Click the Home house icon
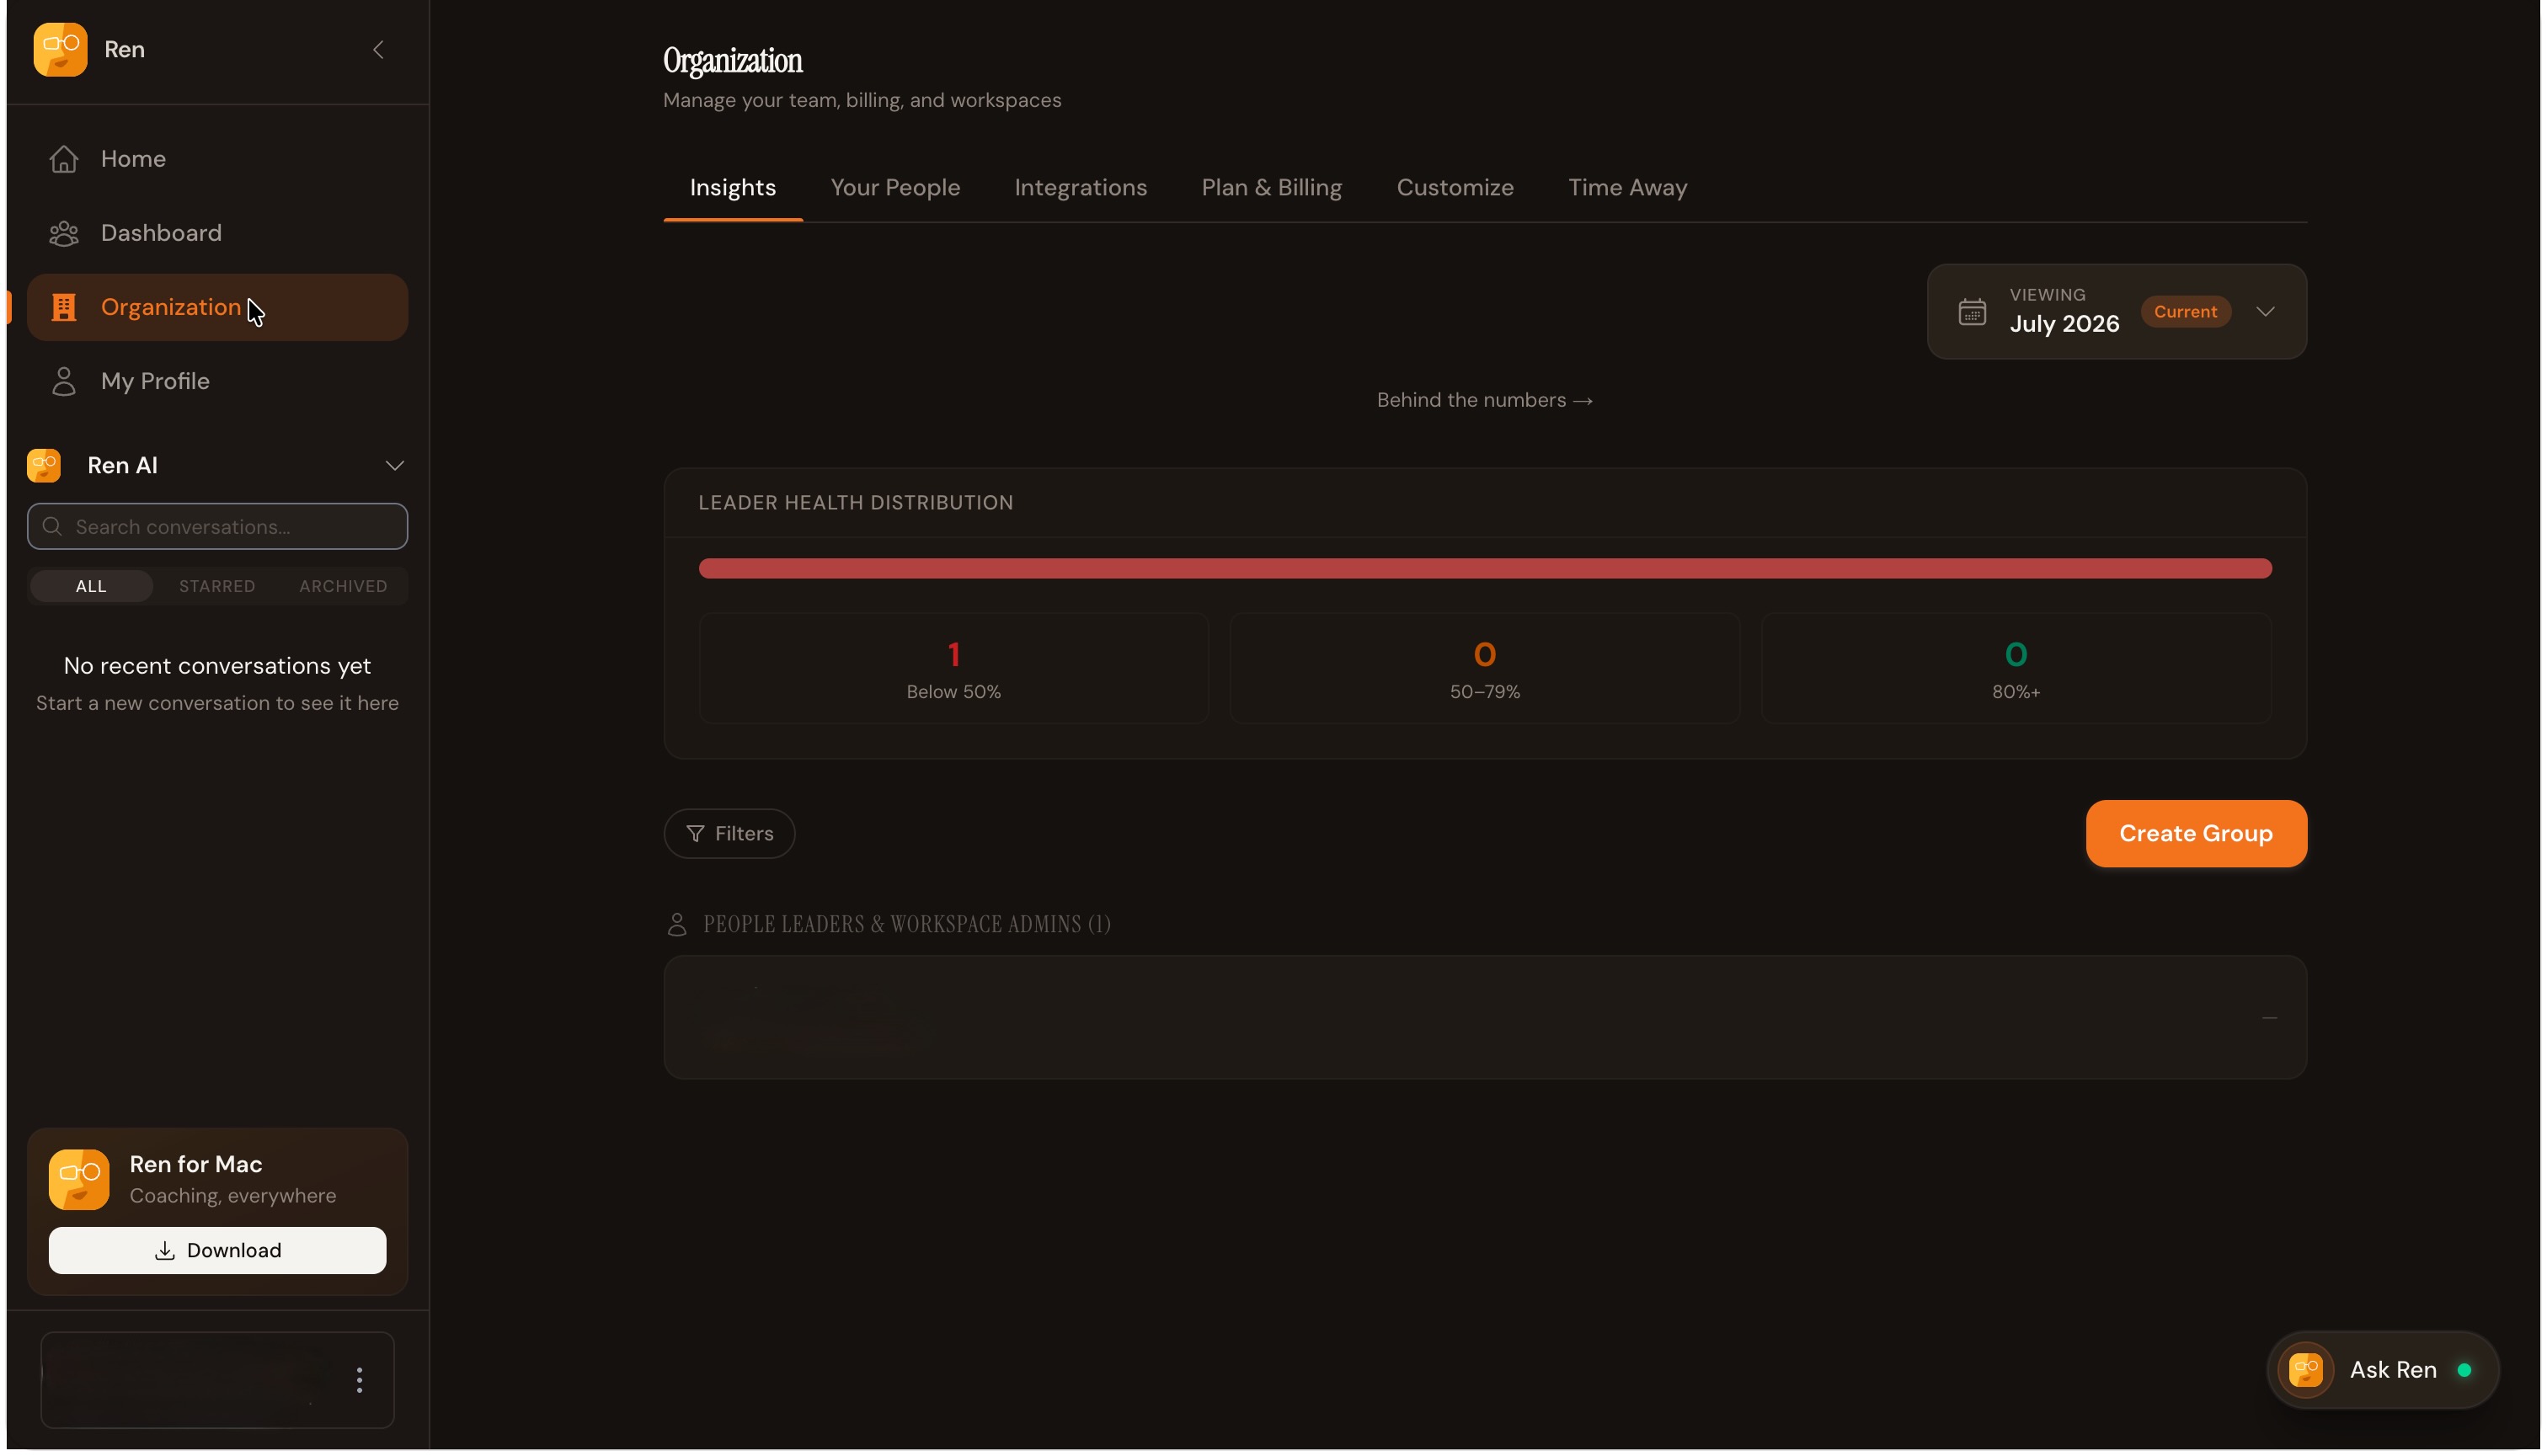2547x1456 pixels. [x=64, y=159]
